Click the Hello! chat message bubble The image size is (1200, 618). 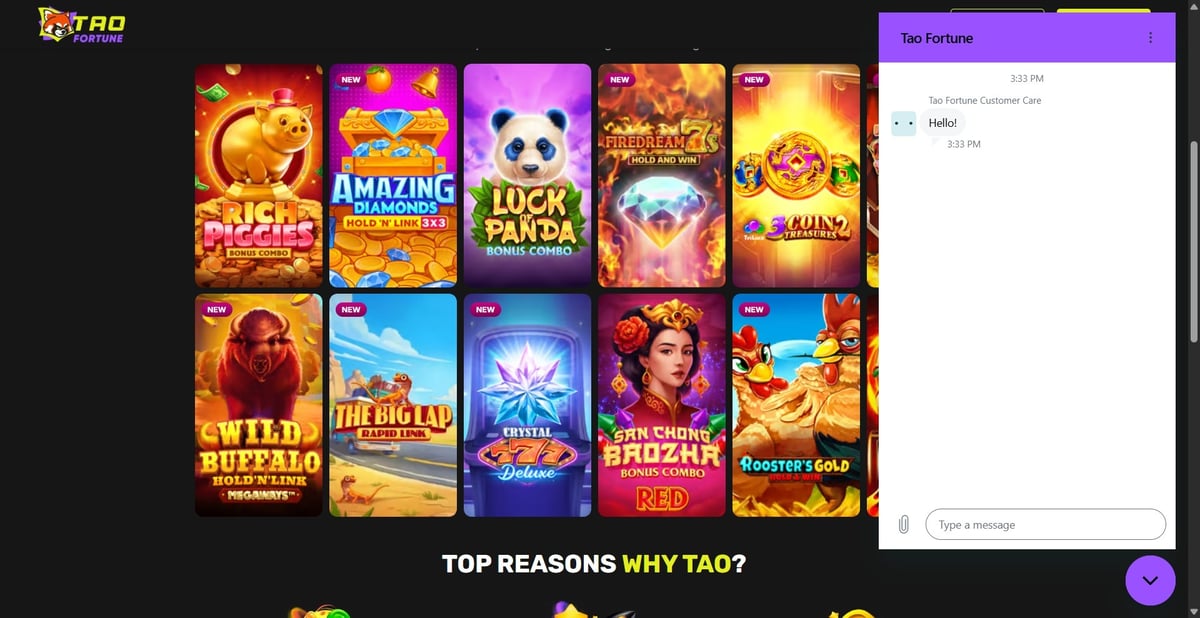942,123
